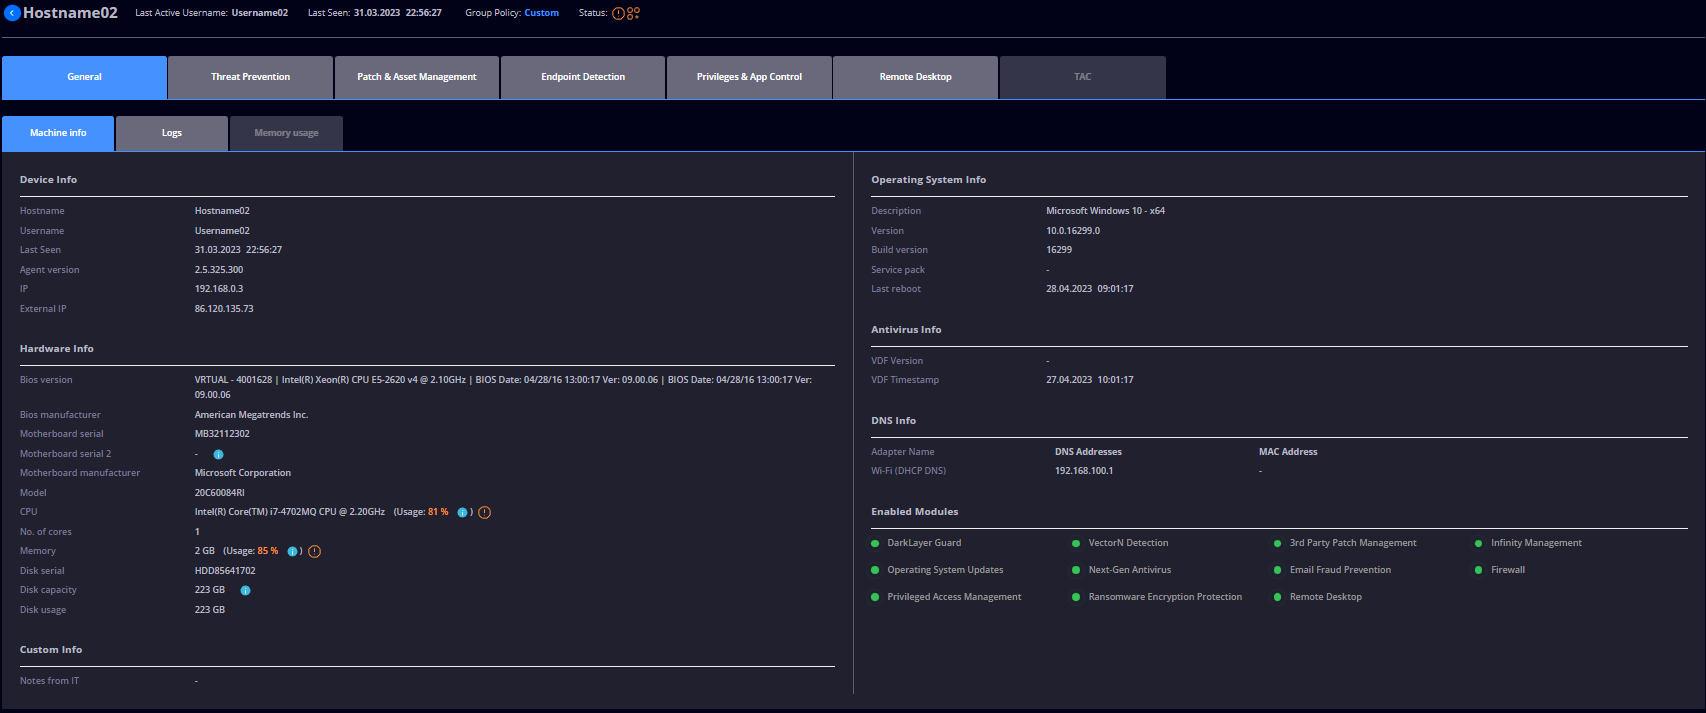Open the Logs sub-tab
The image size is (1706, 713).
tap(172, 133)
